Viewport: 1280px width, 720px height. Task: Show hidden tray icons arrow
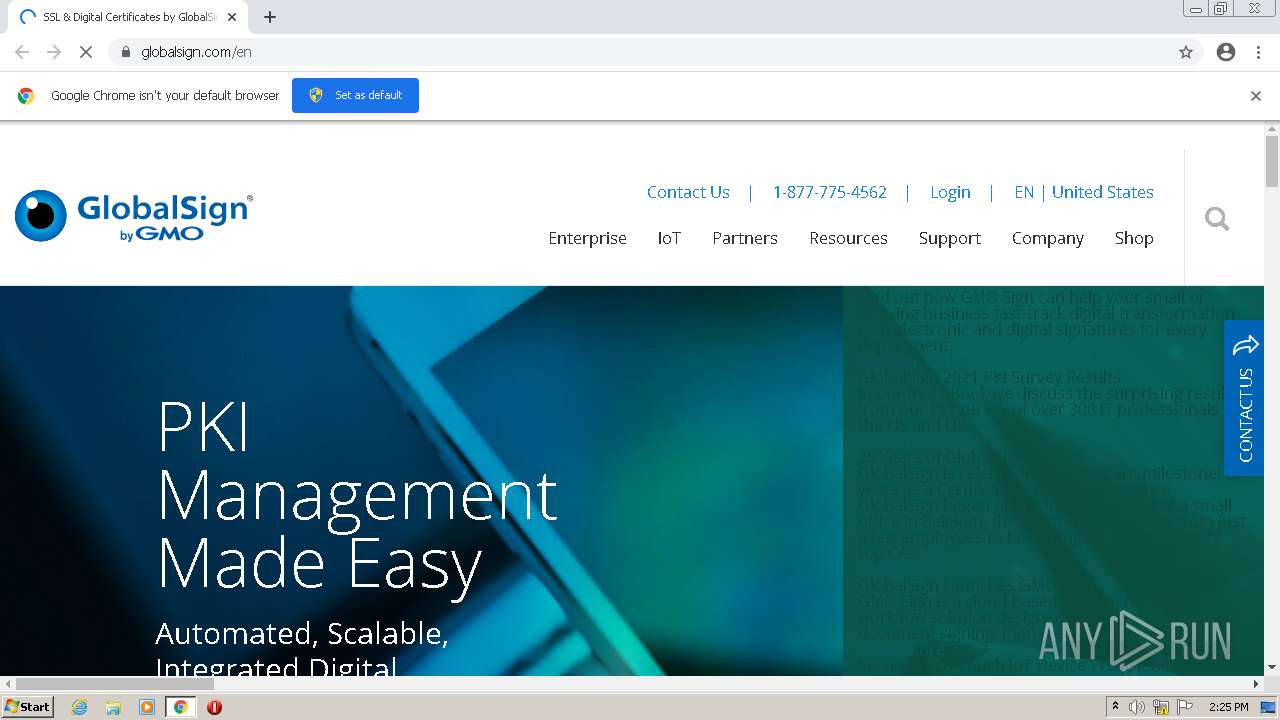click(1115, 707)
